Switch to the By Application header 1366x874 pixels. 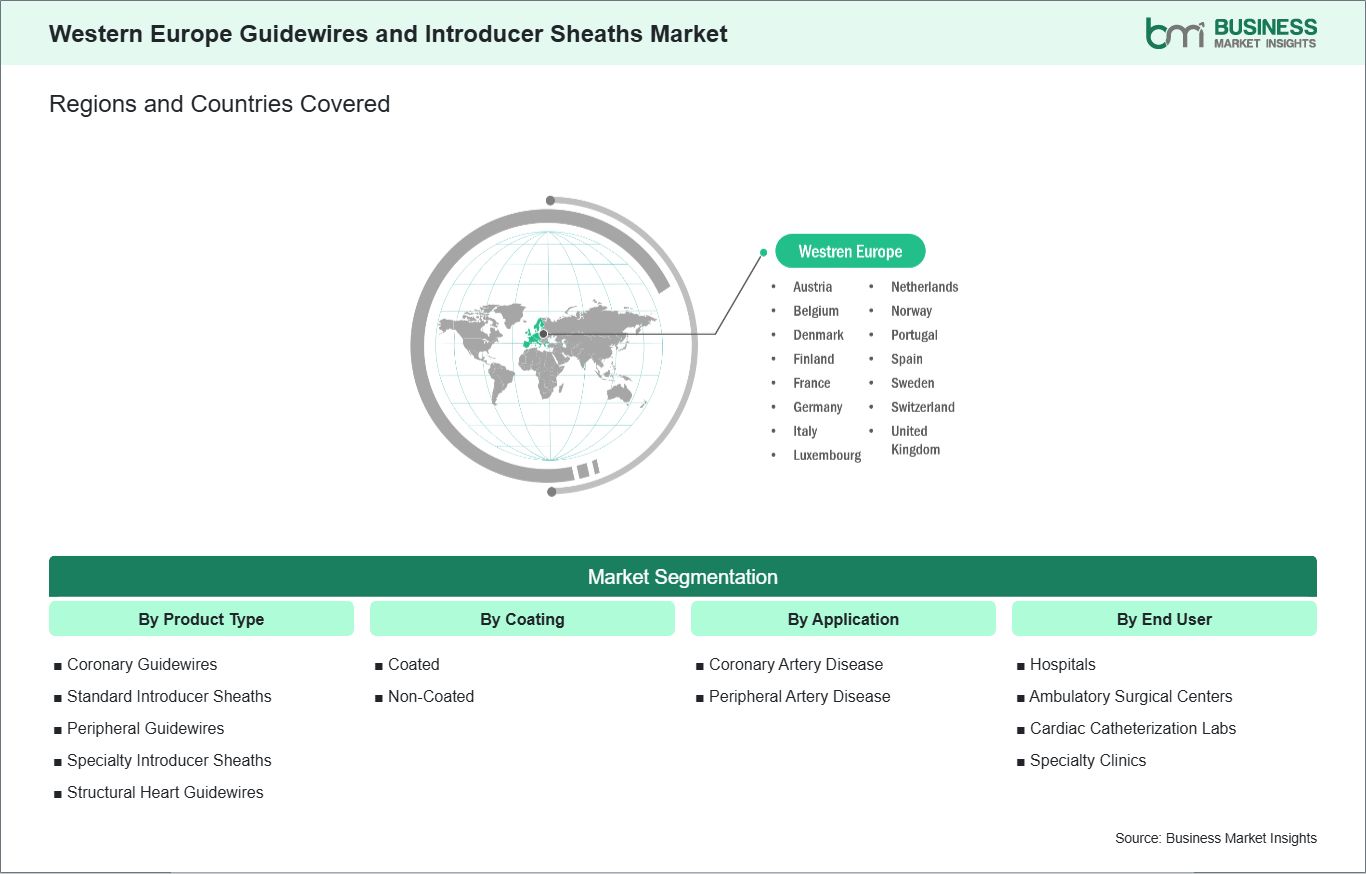pos(843,619)
